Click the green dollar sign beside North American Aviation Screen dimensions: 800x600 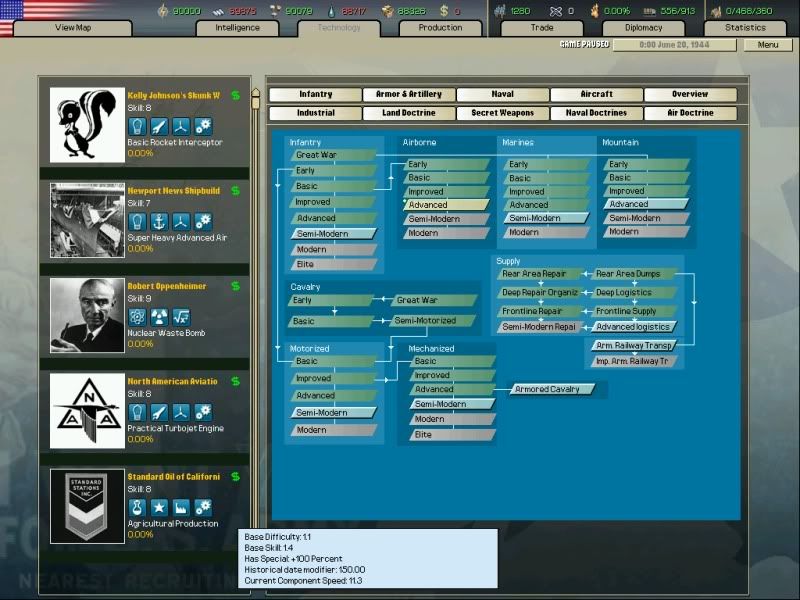(235, 382)
